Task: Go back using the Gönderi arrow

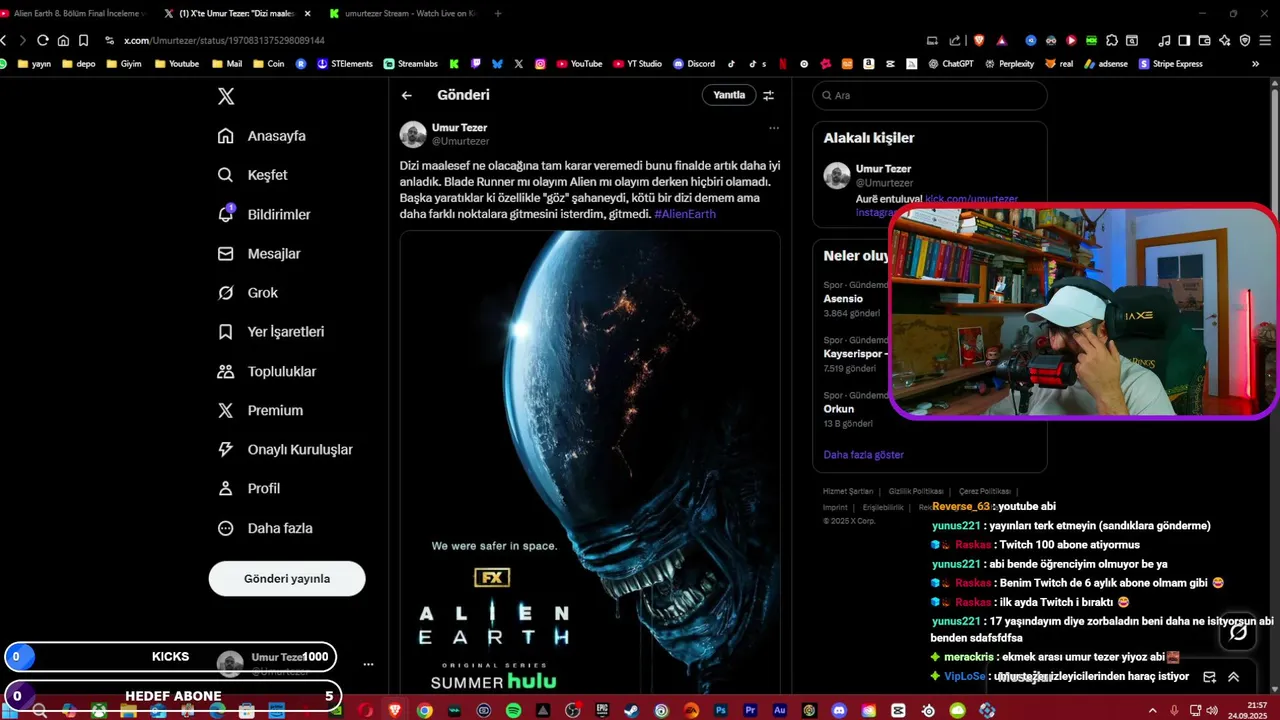Action: (406, 95)
